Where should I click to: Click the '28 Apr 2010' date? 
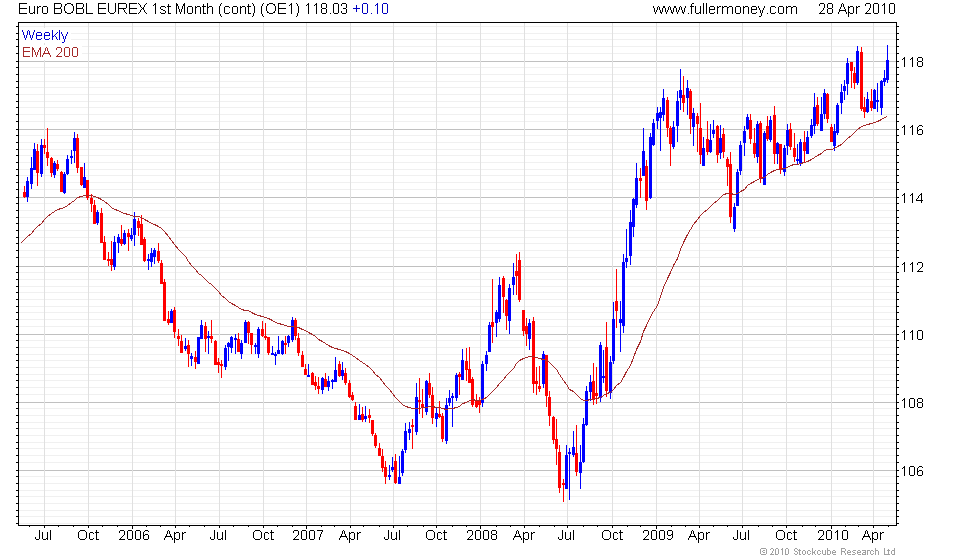(x=857, y=9)
